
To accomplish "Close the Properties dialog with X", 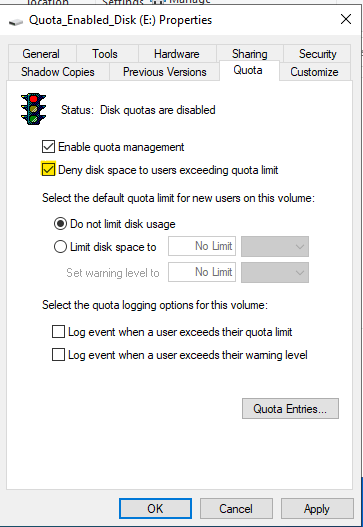I will coord(346,19).
